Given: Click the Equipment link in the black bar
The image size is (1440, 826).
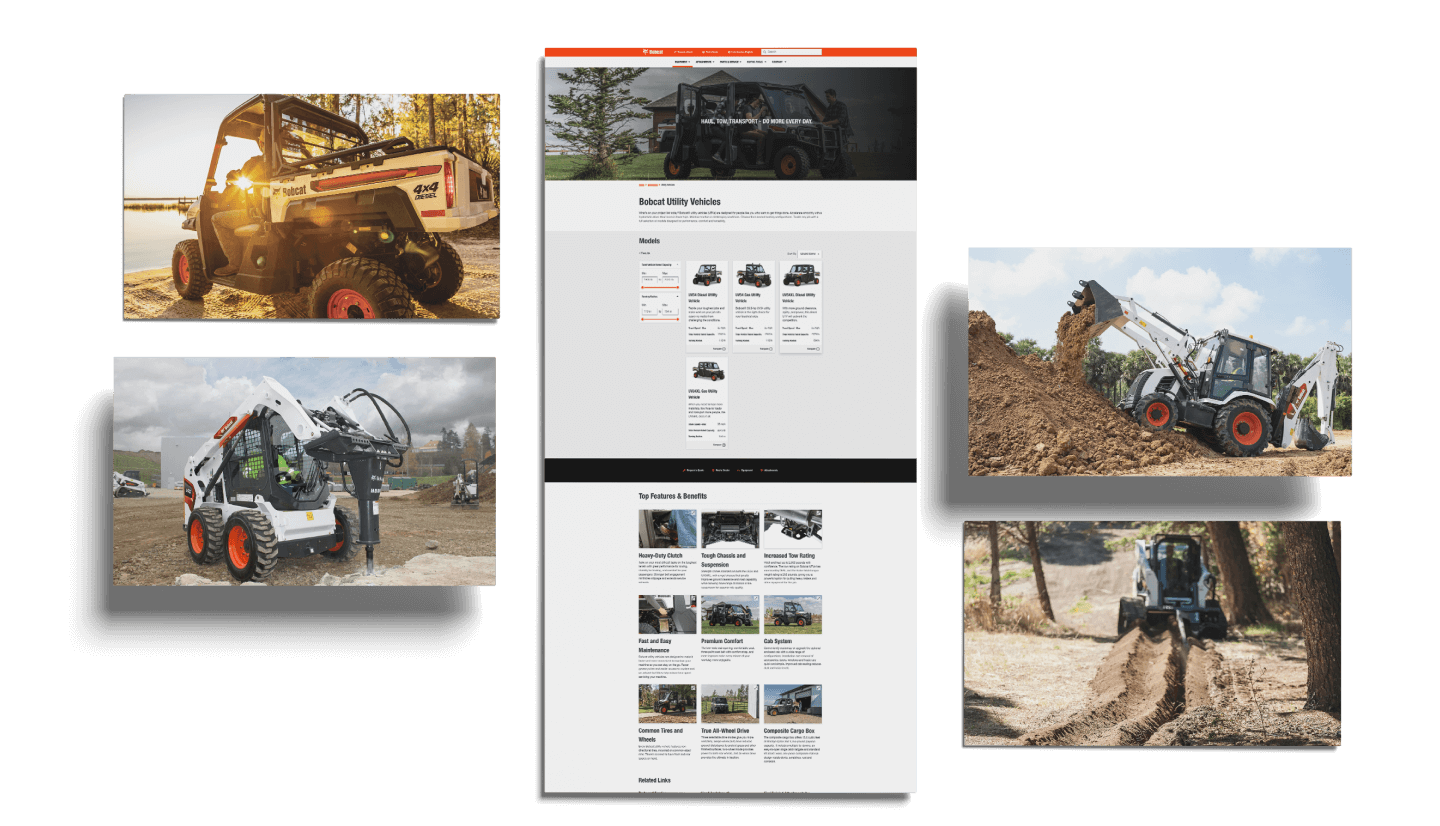Looking at the screenshot, I should [746, 469].
